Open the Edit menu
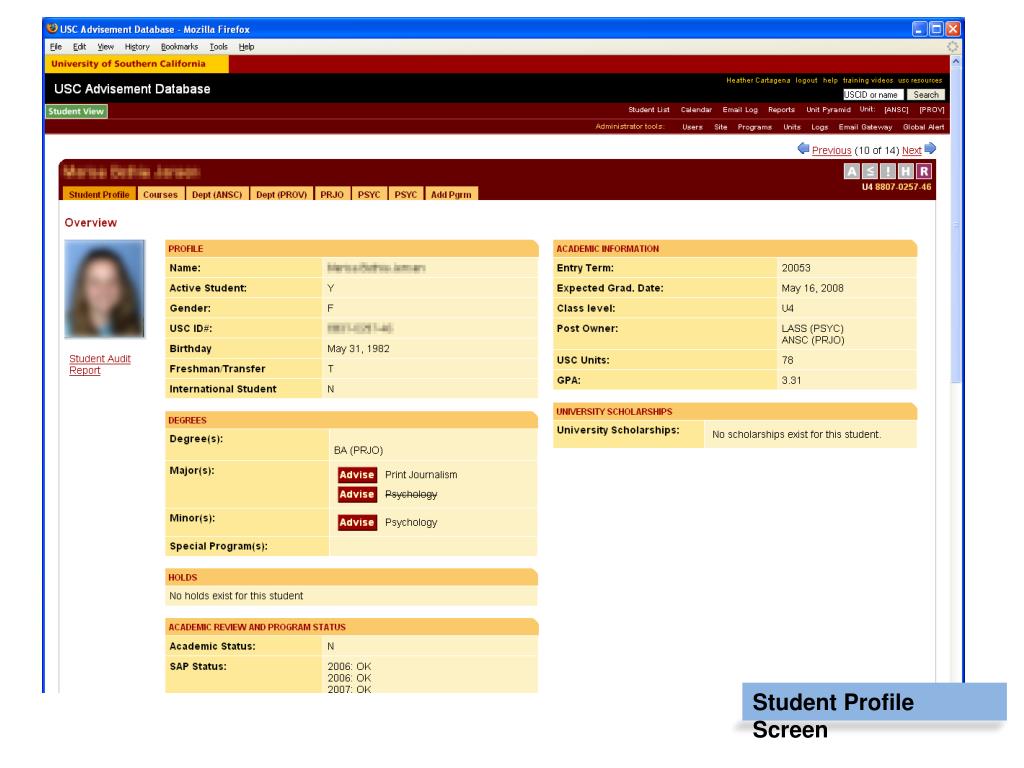Viewport: 1024px width, 768px height. (x=79, y=47)
